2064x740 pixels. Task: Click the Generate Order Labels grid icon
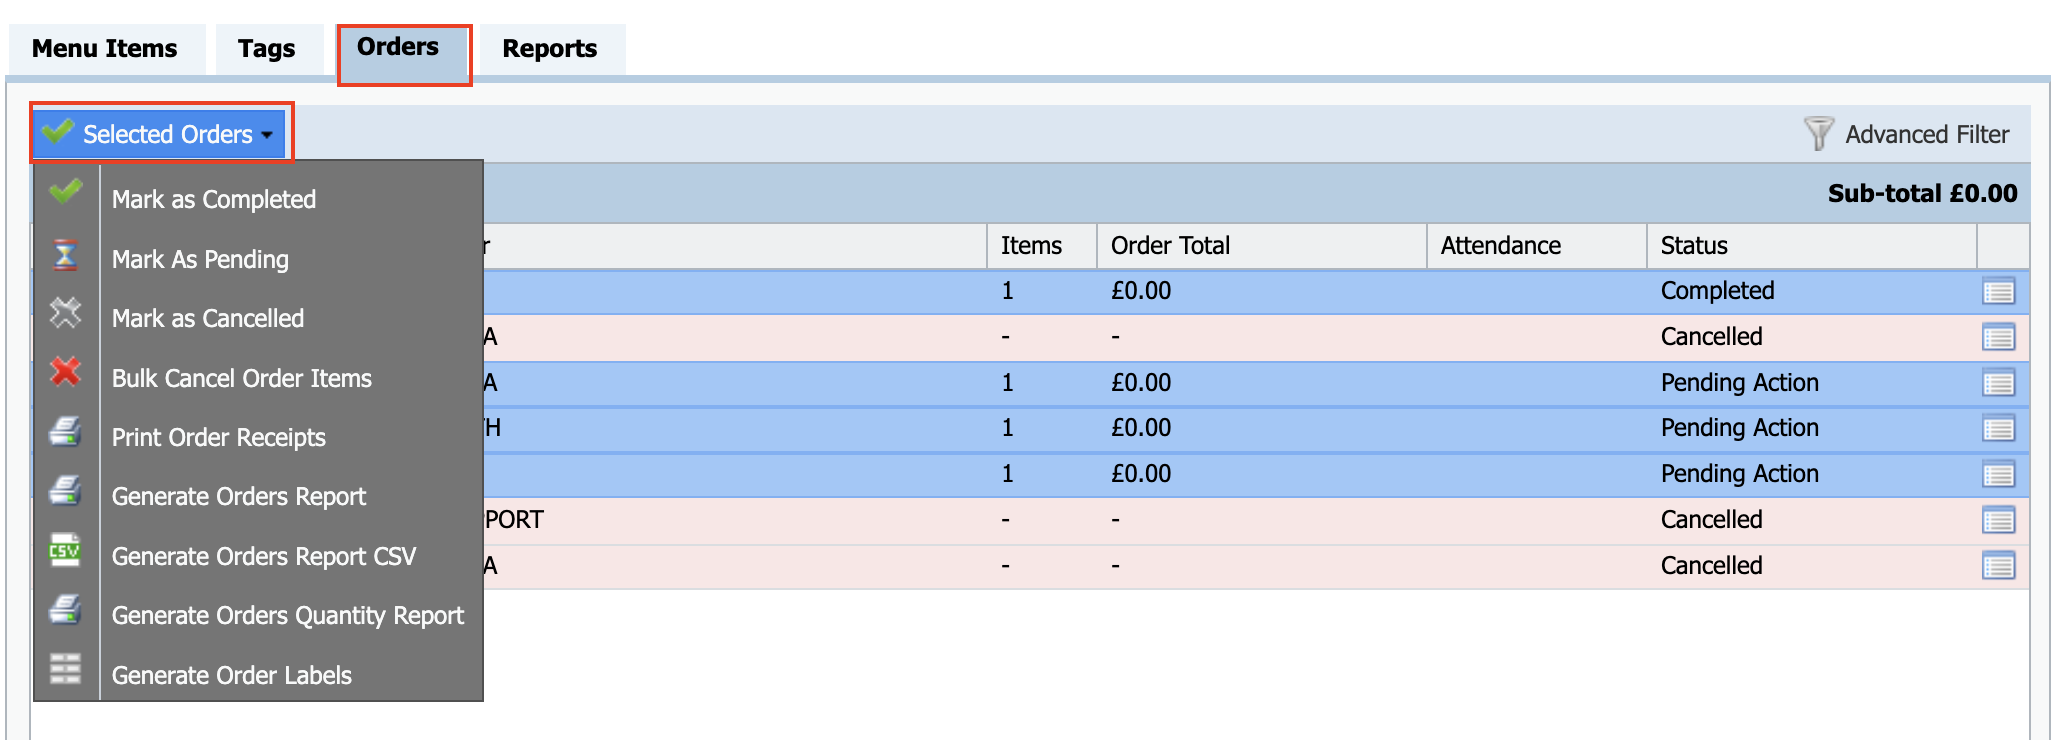click(65, 668)
